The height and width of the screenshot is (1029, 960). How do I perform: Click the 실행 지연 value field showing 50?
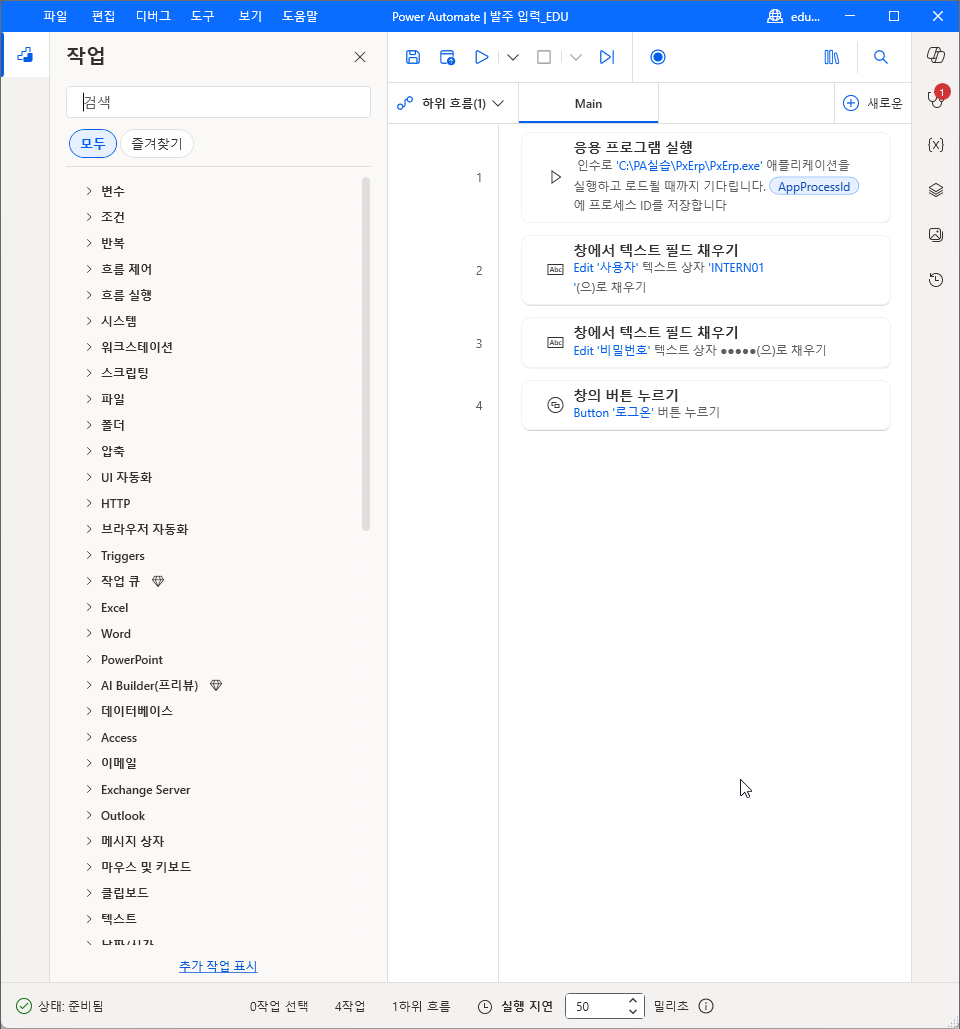[x=596, y=1007]
